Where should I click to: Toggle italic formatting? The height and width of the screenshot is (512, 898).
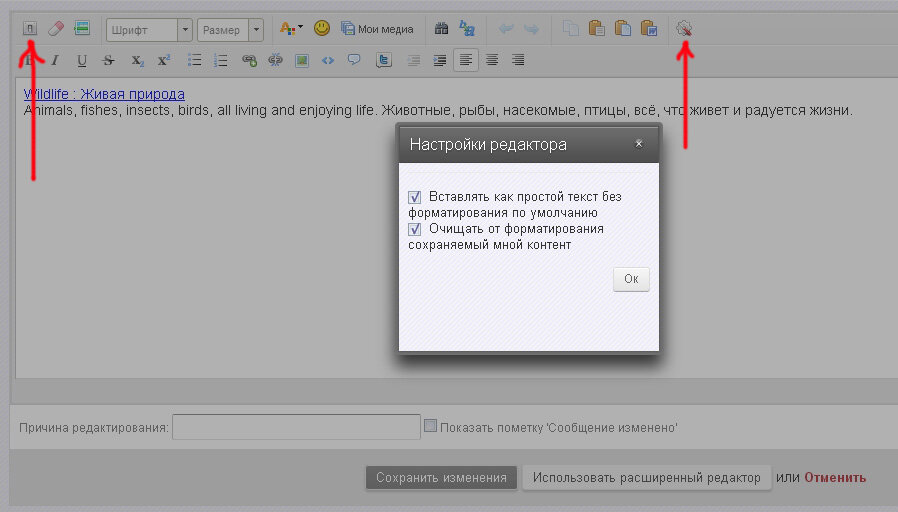(x=56, y=60)
